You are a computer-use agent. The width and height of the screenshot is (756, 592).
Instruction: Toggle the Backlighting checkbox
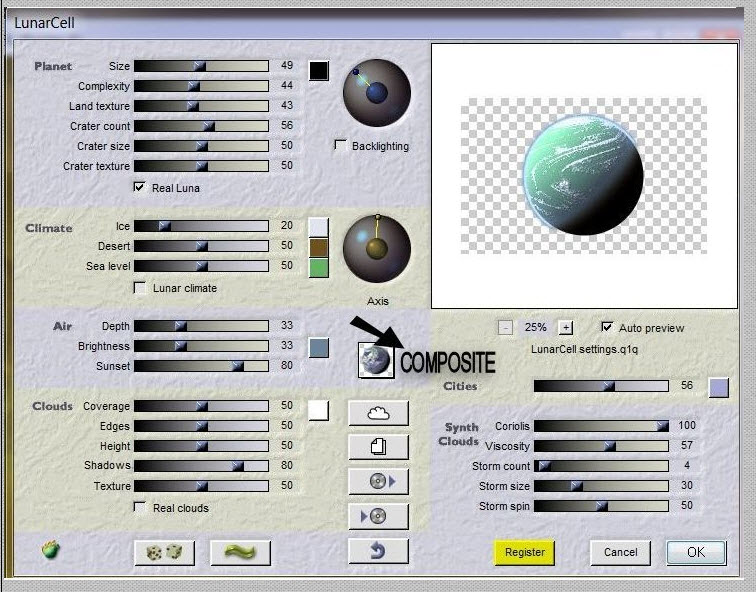click(x=340, y=145)
